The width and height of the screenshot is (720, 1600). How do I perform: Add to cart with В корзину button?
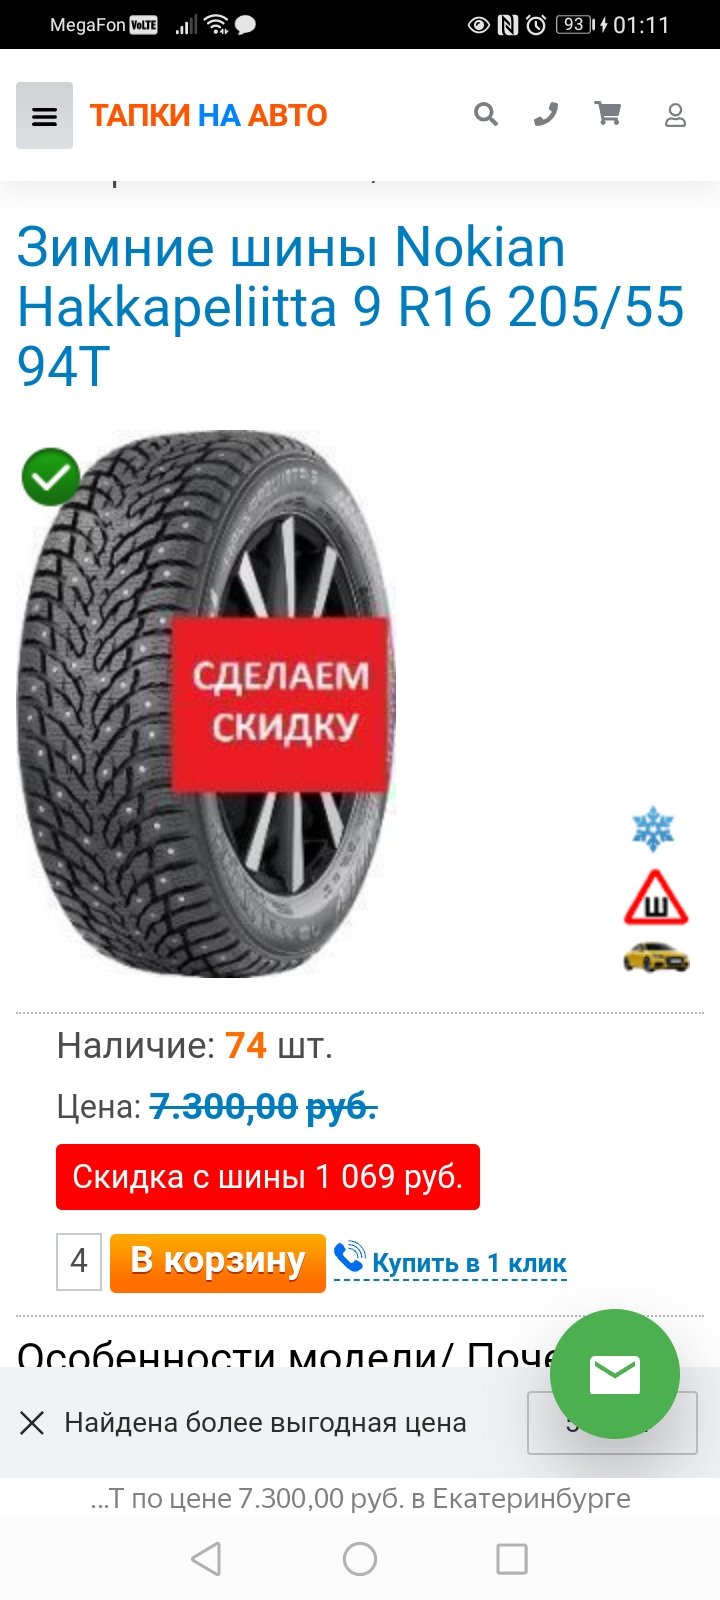[218, 1263]
